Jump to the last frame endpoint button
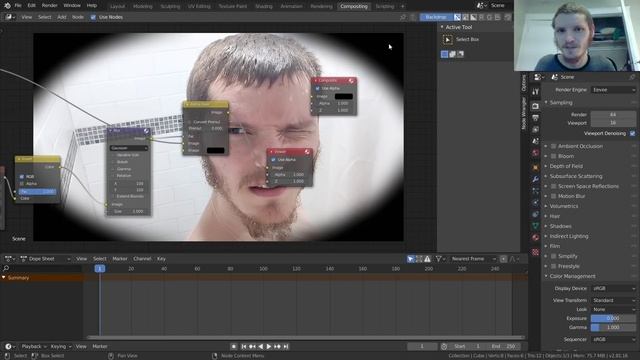The image size is (640, 360). coord(286,347)
